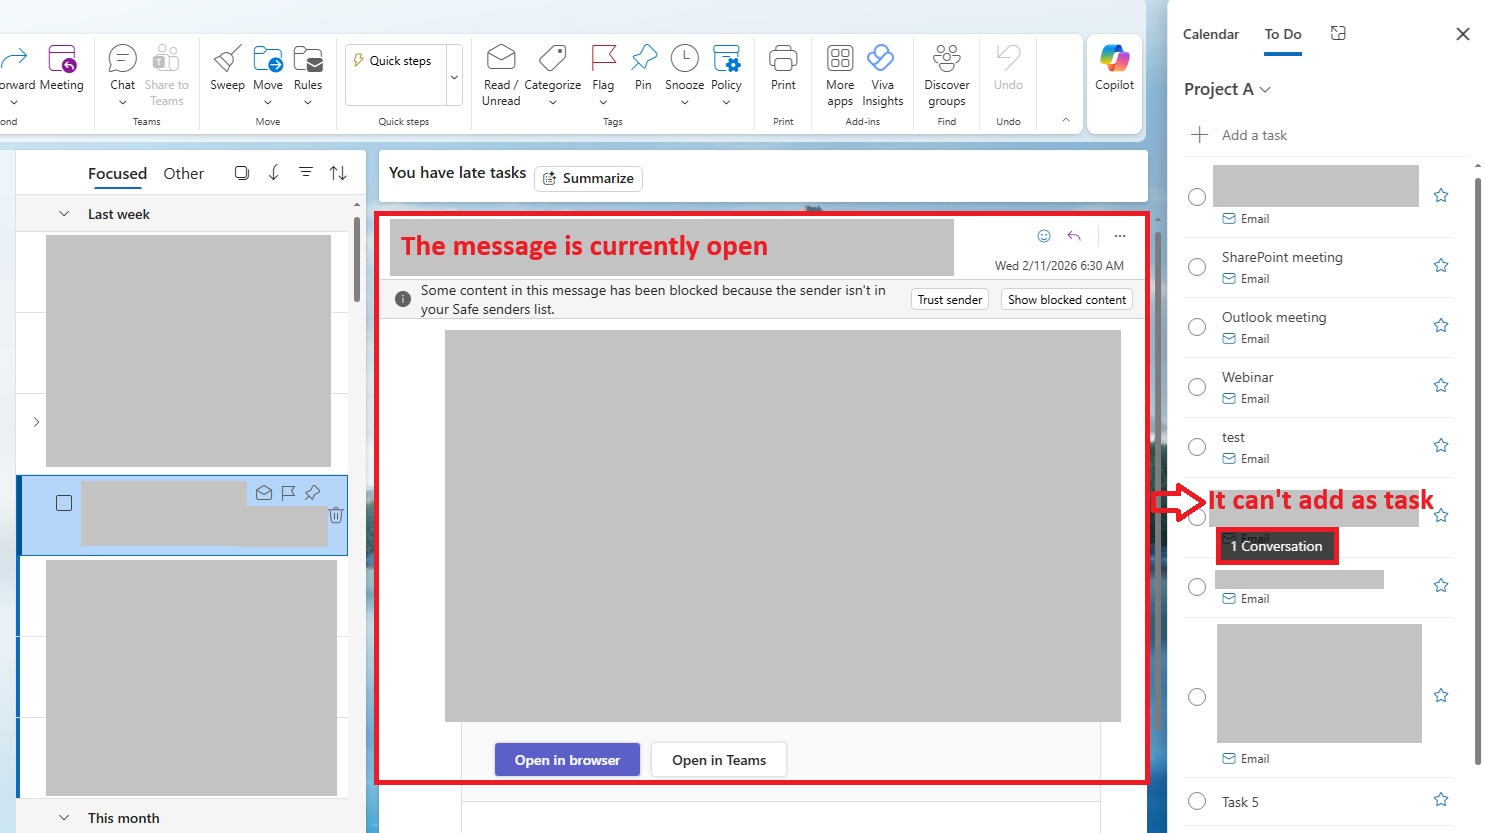1485x833 pixels.
Task: Click the Move icon
Action: tap(268, 59)
